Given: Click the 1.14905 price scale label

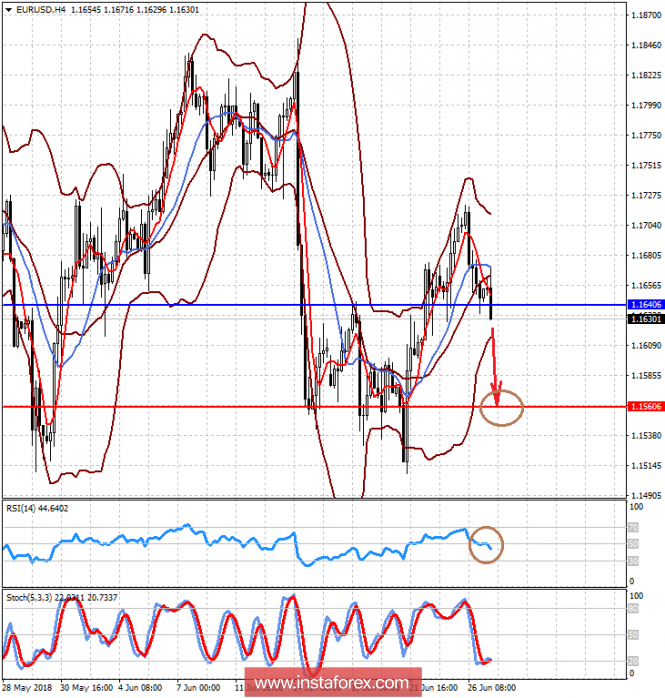Looking at the screenshot, I should coord(644,495).
